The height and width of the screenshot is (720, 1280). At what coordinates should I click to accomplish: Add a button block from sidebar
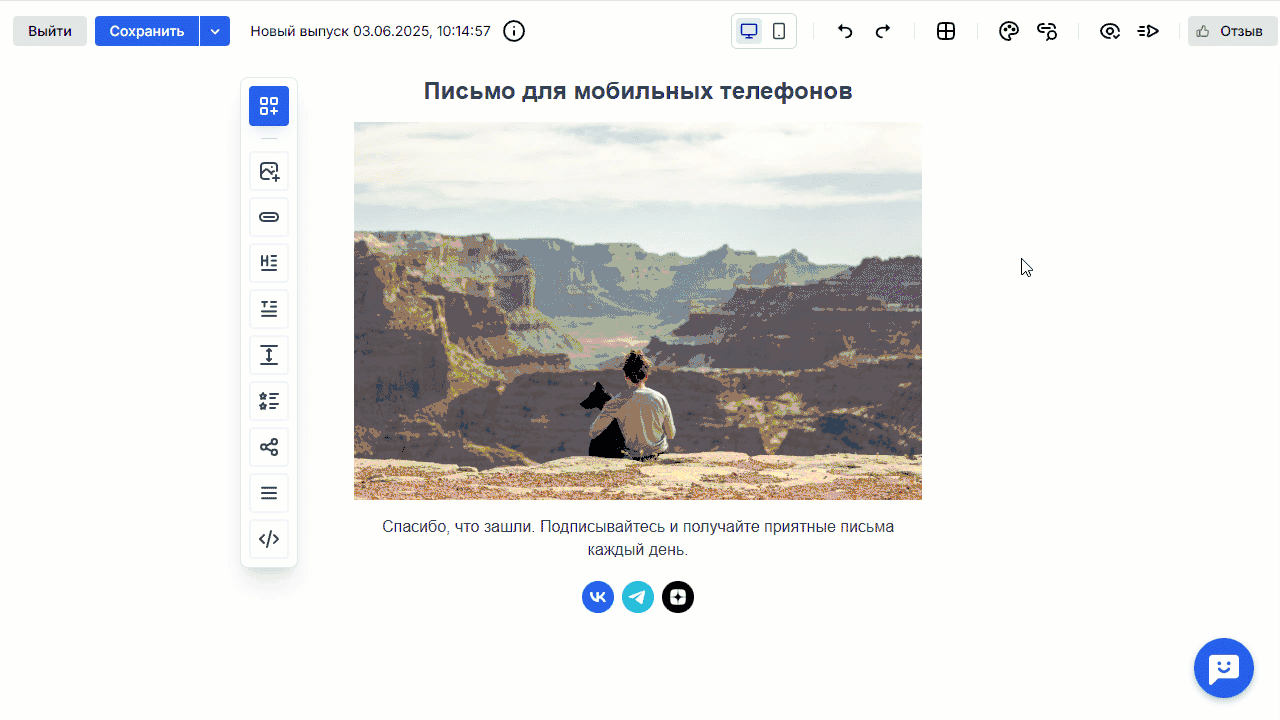(269, 217)
